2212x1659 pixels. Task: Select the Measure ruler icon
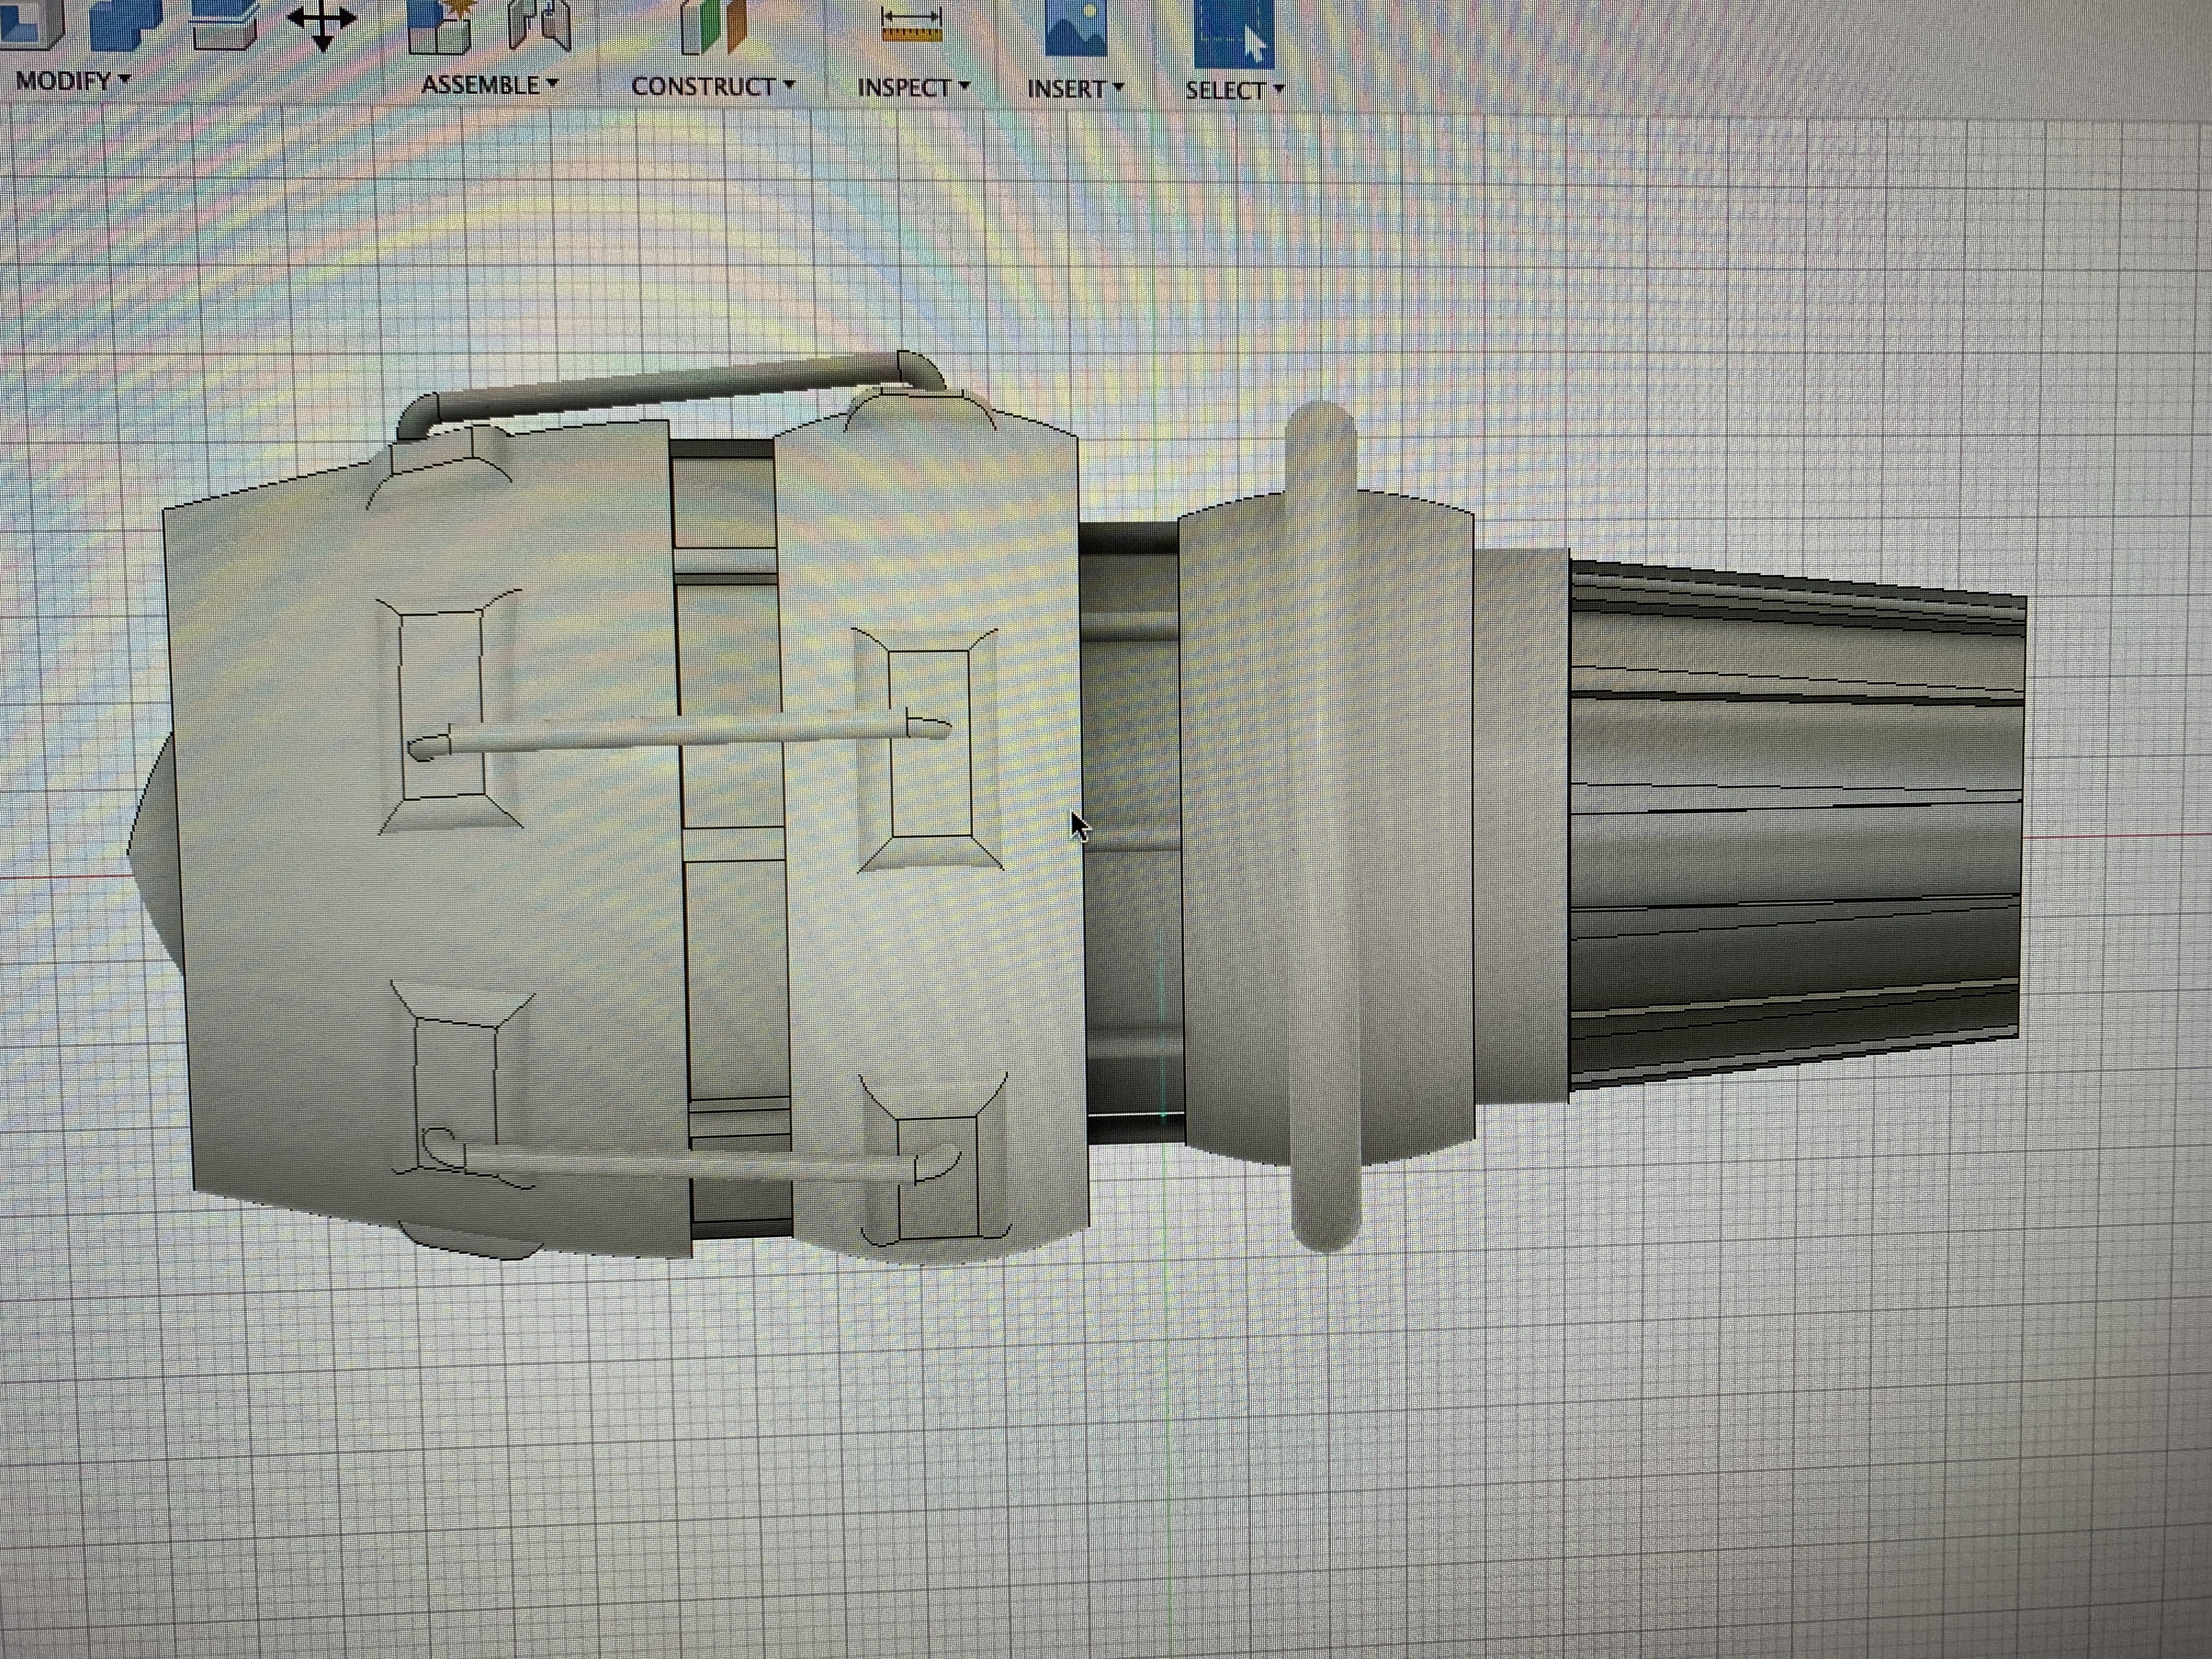912,25
